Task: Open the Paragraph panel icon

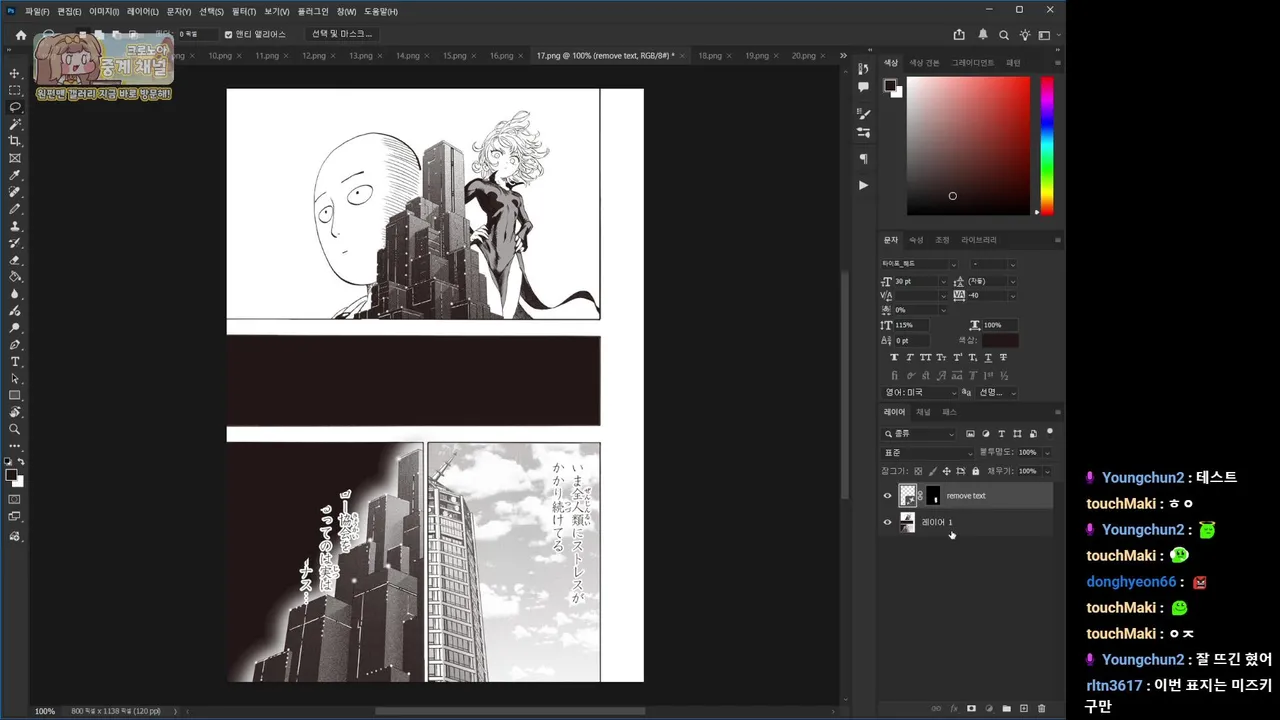Action: point(863,159)
